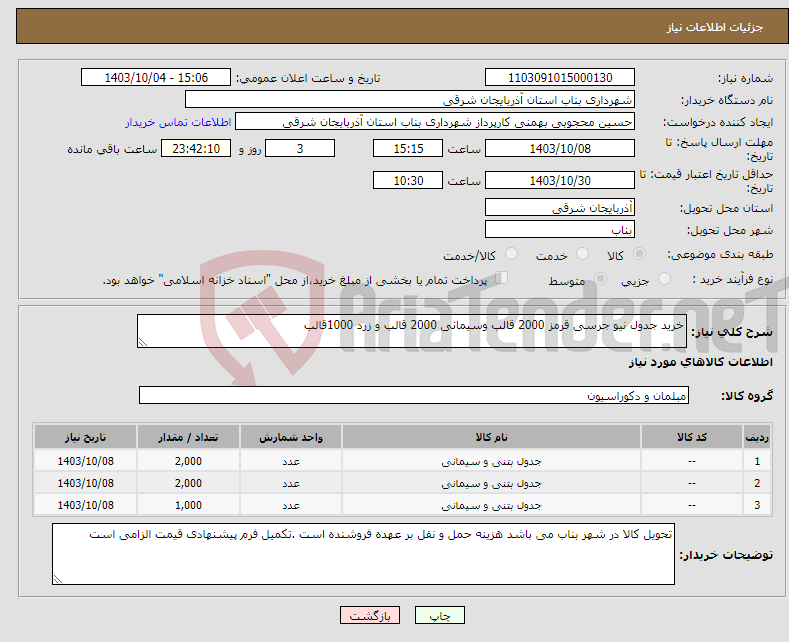Click the چاپ (print) button

440,615
